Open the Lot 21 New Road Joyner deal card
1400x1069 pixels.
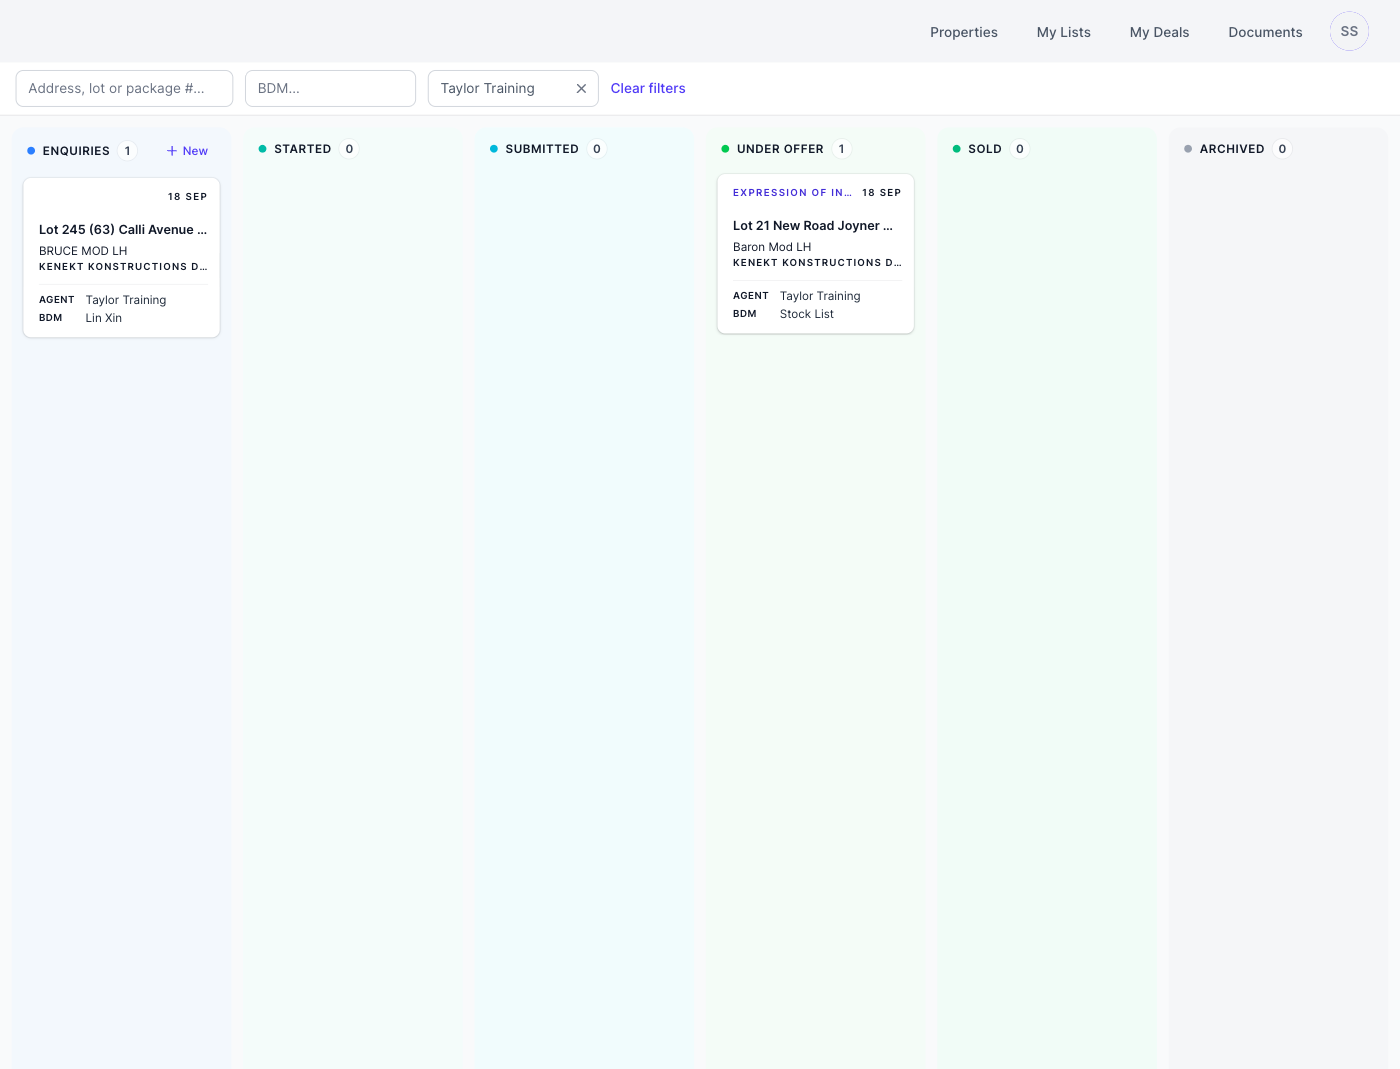click(816, 254)
